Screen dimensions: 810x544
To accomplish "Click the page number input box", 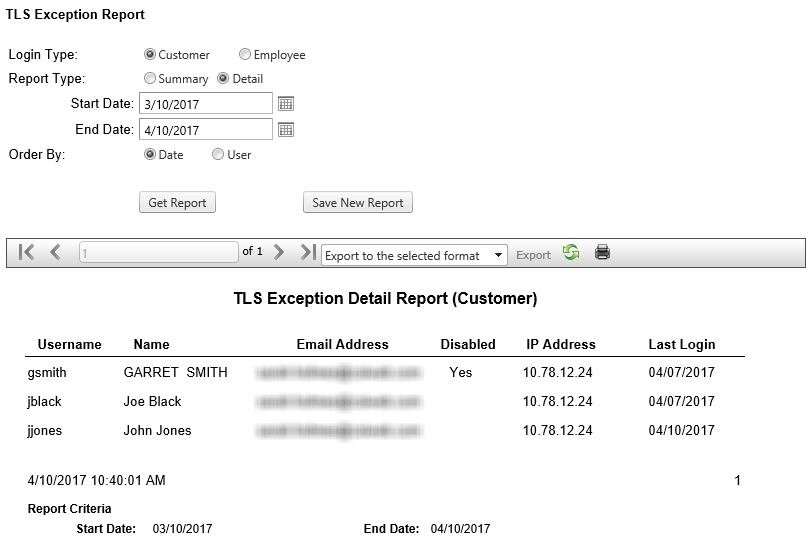I will 158,253.
